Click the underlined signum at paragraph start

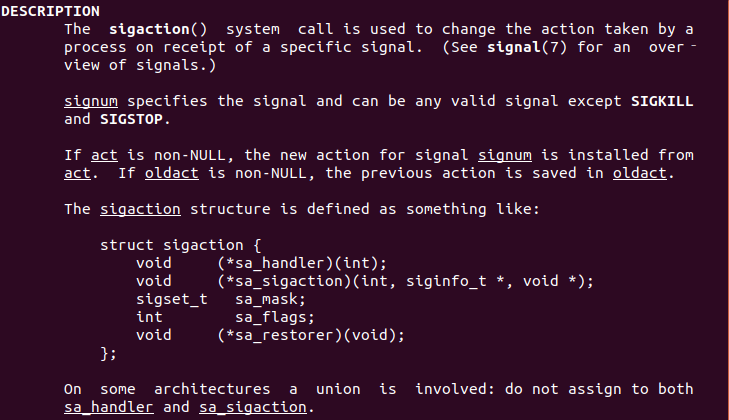91,101
